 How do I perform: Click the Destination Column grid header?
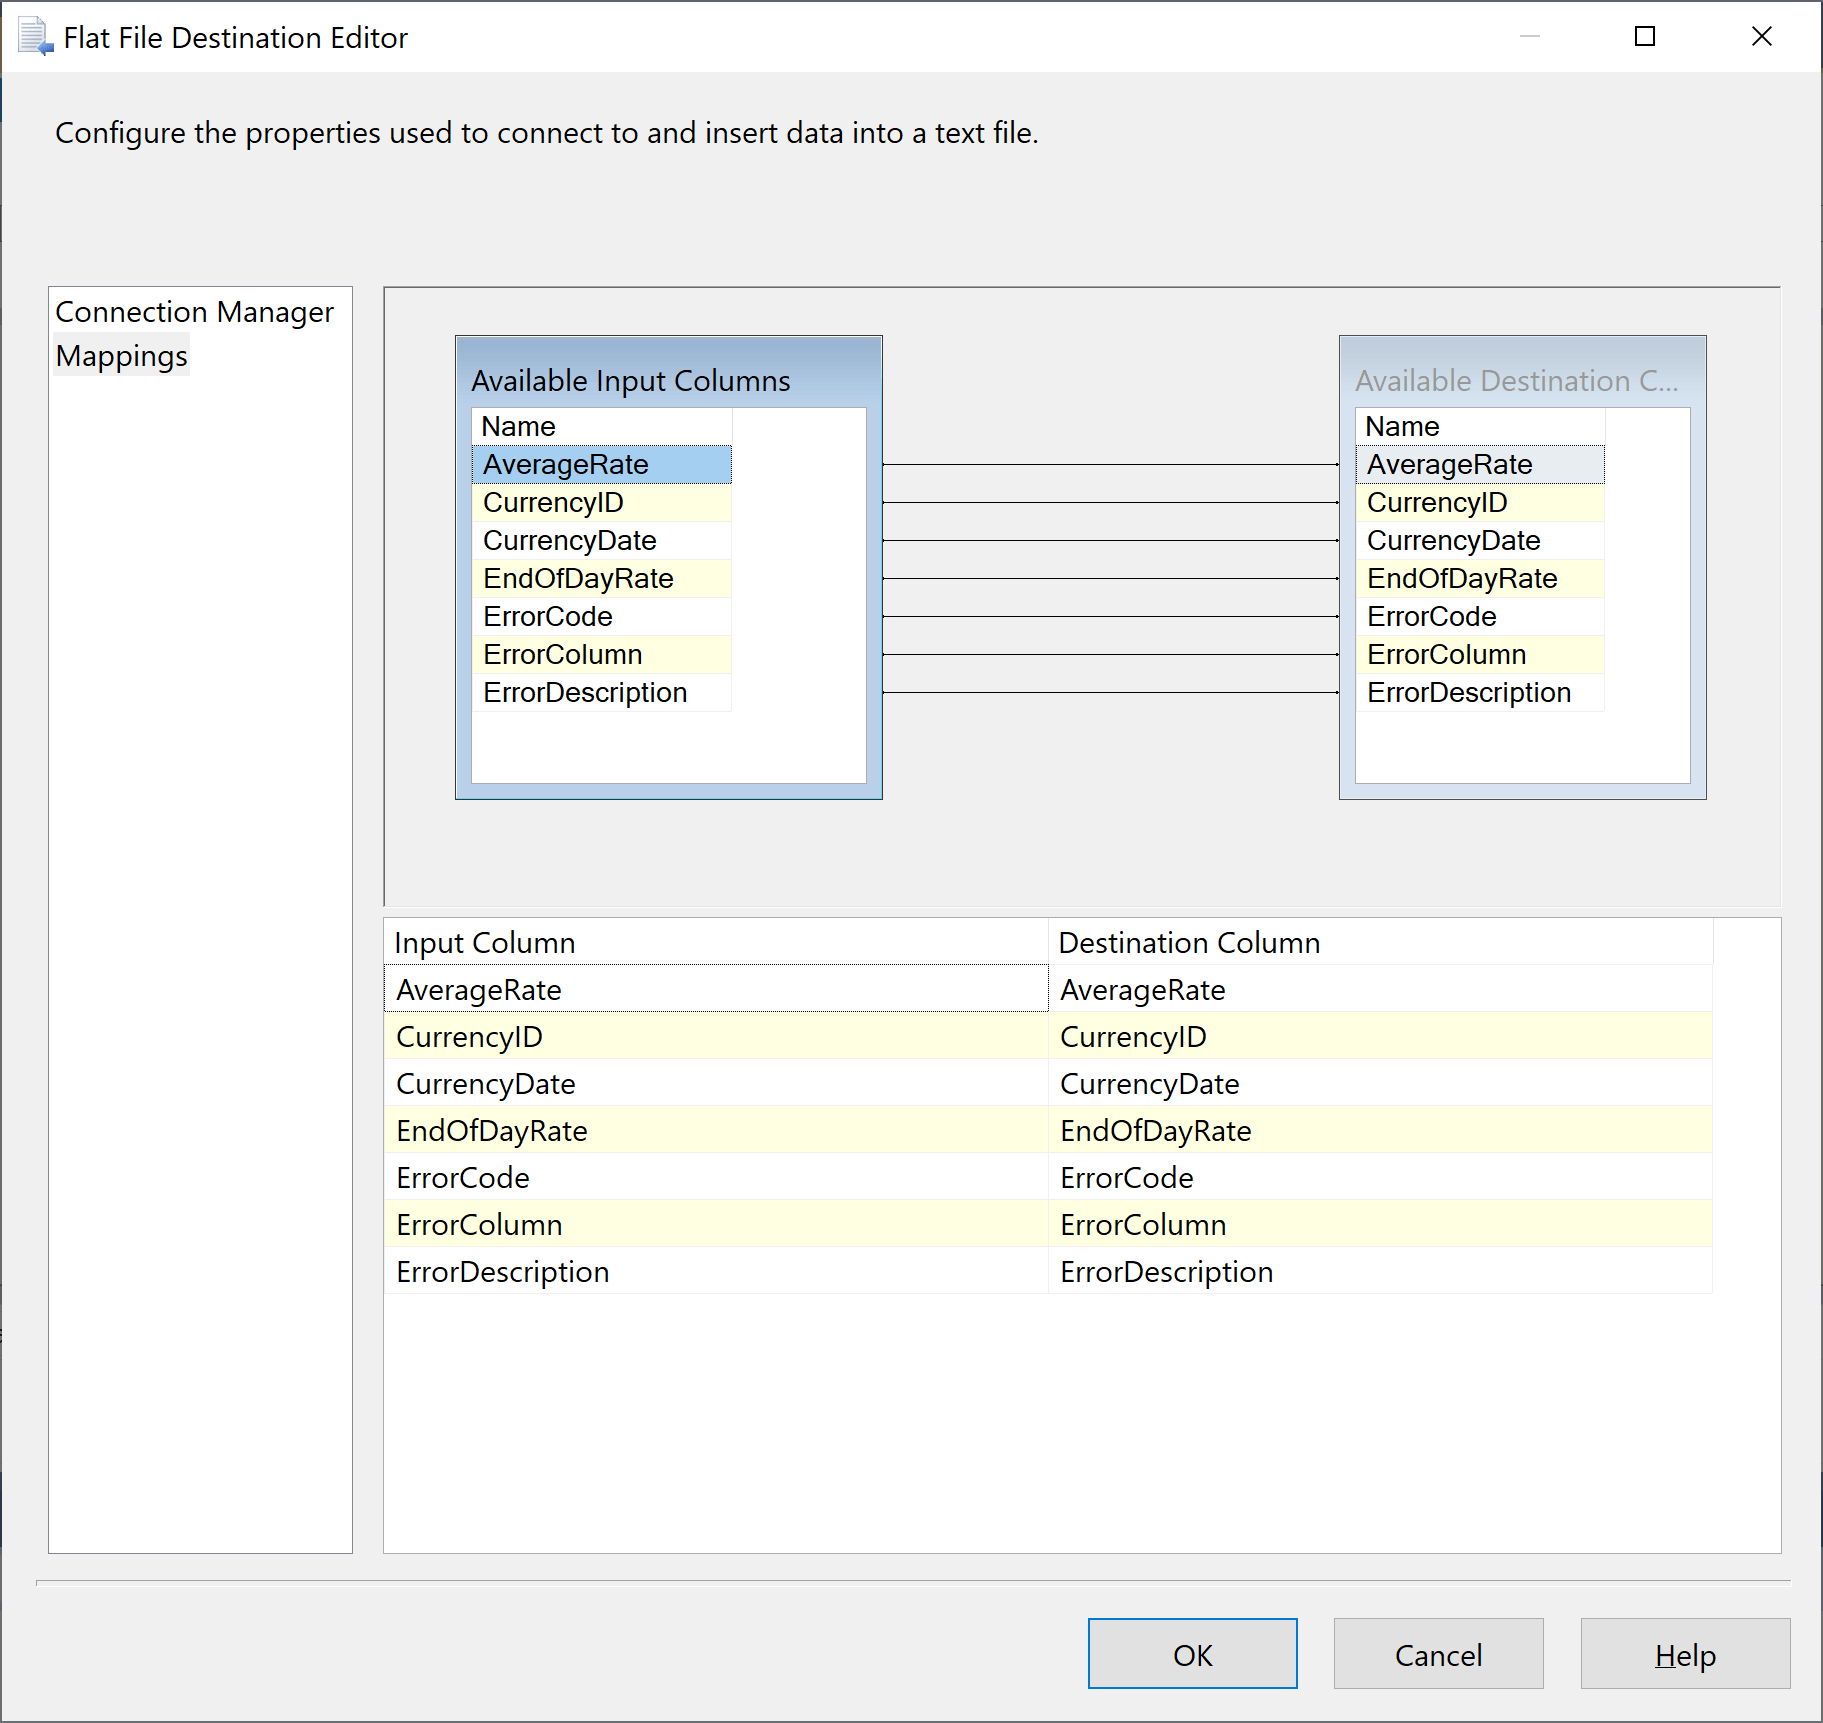(x=1189, y=941)
